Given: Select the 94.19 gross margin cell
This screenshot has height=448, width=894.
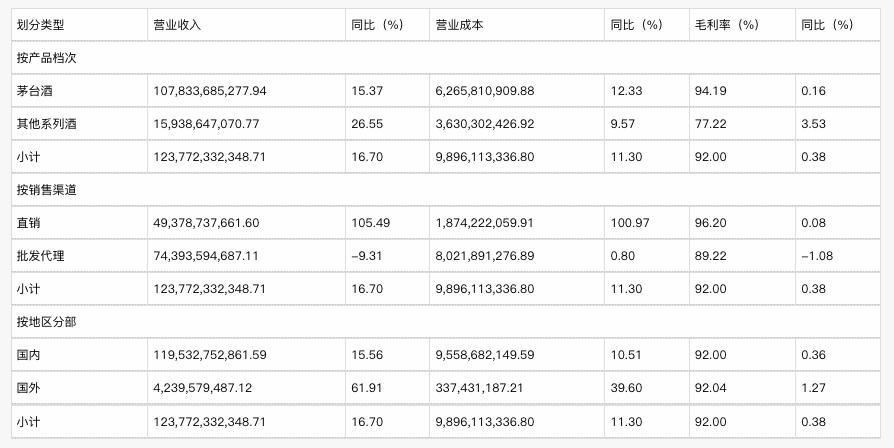Looking at the screenshot, I should [x=708, y=91].
